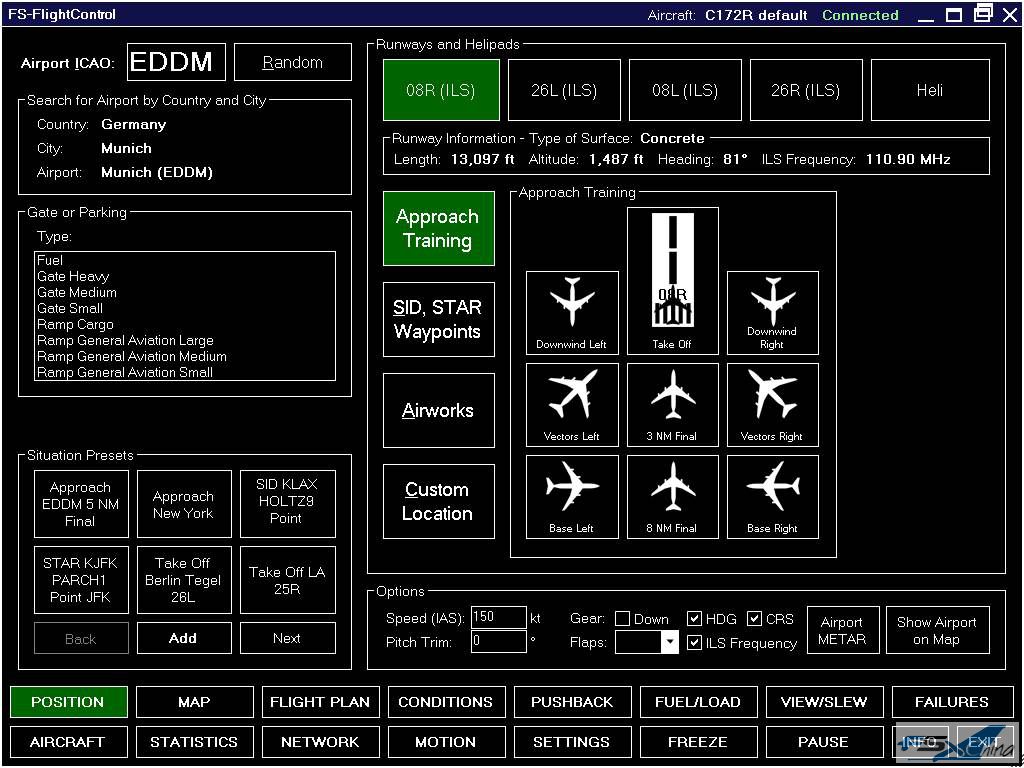Load preset STAR KJFK PARCH1 Point JFK

[x=81, y=580]
